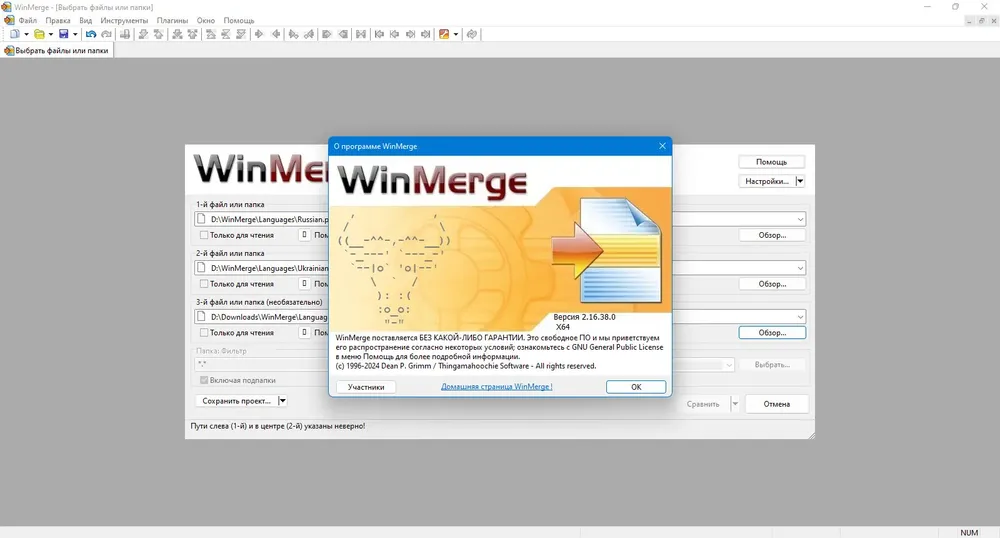The image size is (1000, 538).
Task: Click the Copy Right arrow toolbar icon
Action: pos(259,34)
